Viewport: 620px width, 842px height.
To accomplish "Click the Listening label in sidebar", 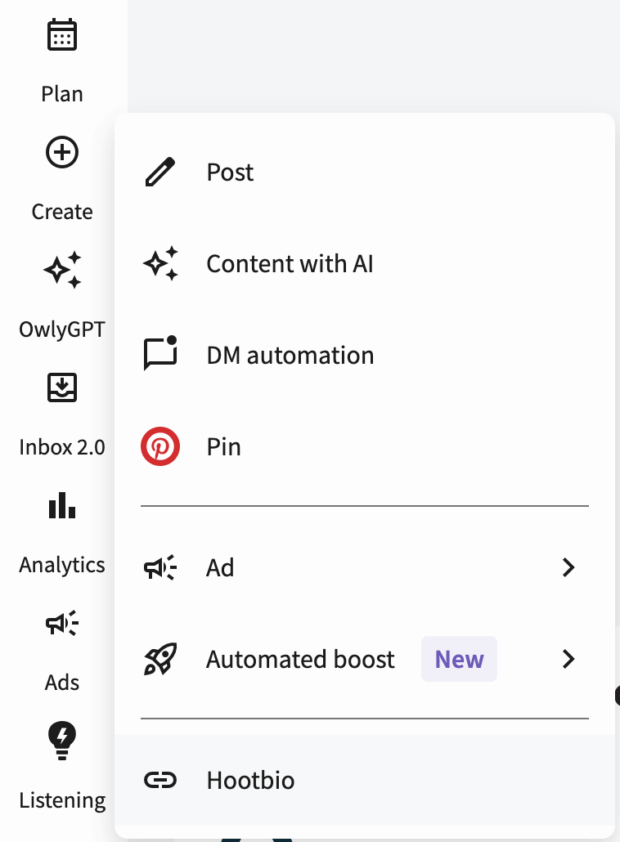I will tap(62, 800).
